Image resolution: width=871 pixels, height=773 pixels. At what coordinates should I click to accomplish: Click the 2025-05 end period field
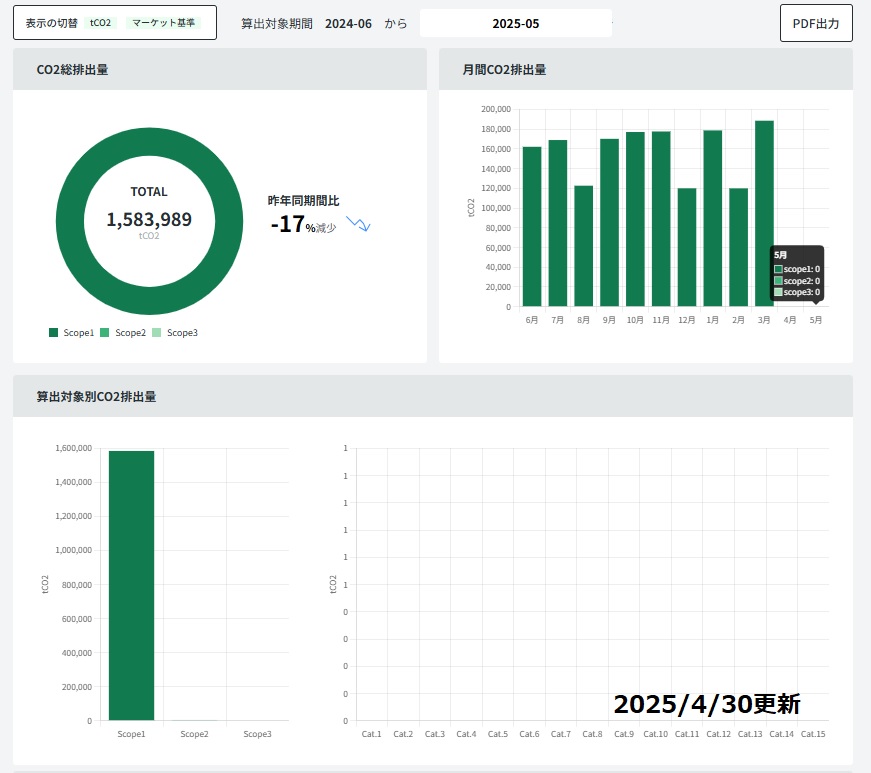click(515, 23)
